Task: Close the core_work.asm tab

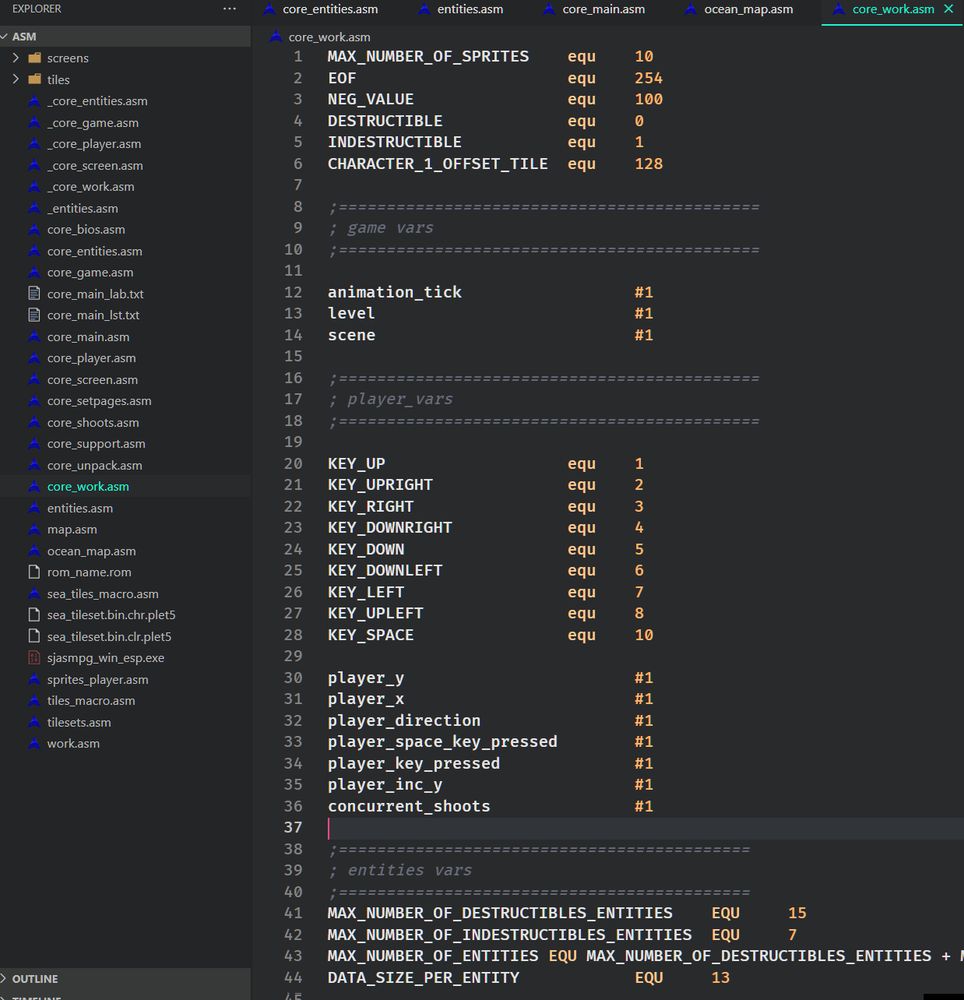Action: 948,9
